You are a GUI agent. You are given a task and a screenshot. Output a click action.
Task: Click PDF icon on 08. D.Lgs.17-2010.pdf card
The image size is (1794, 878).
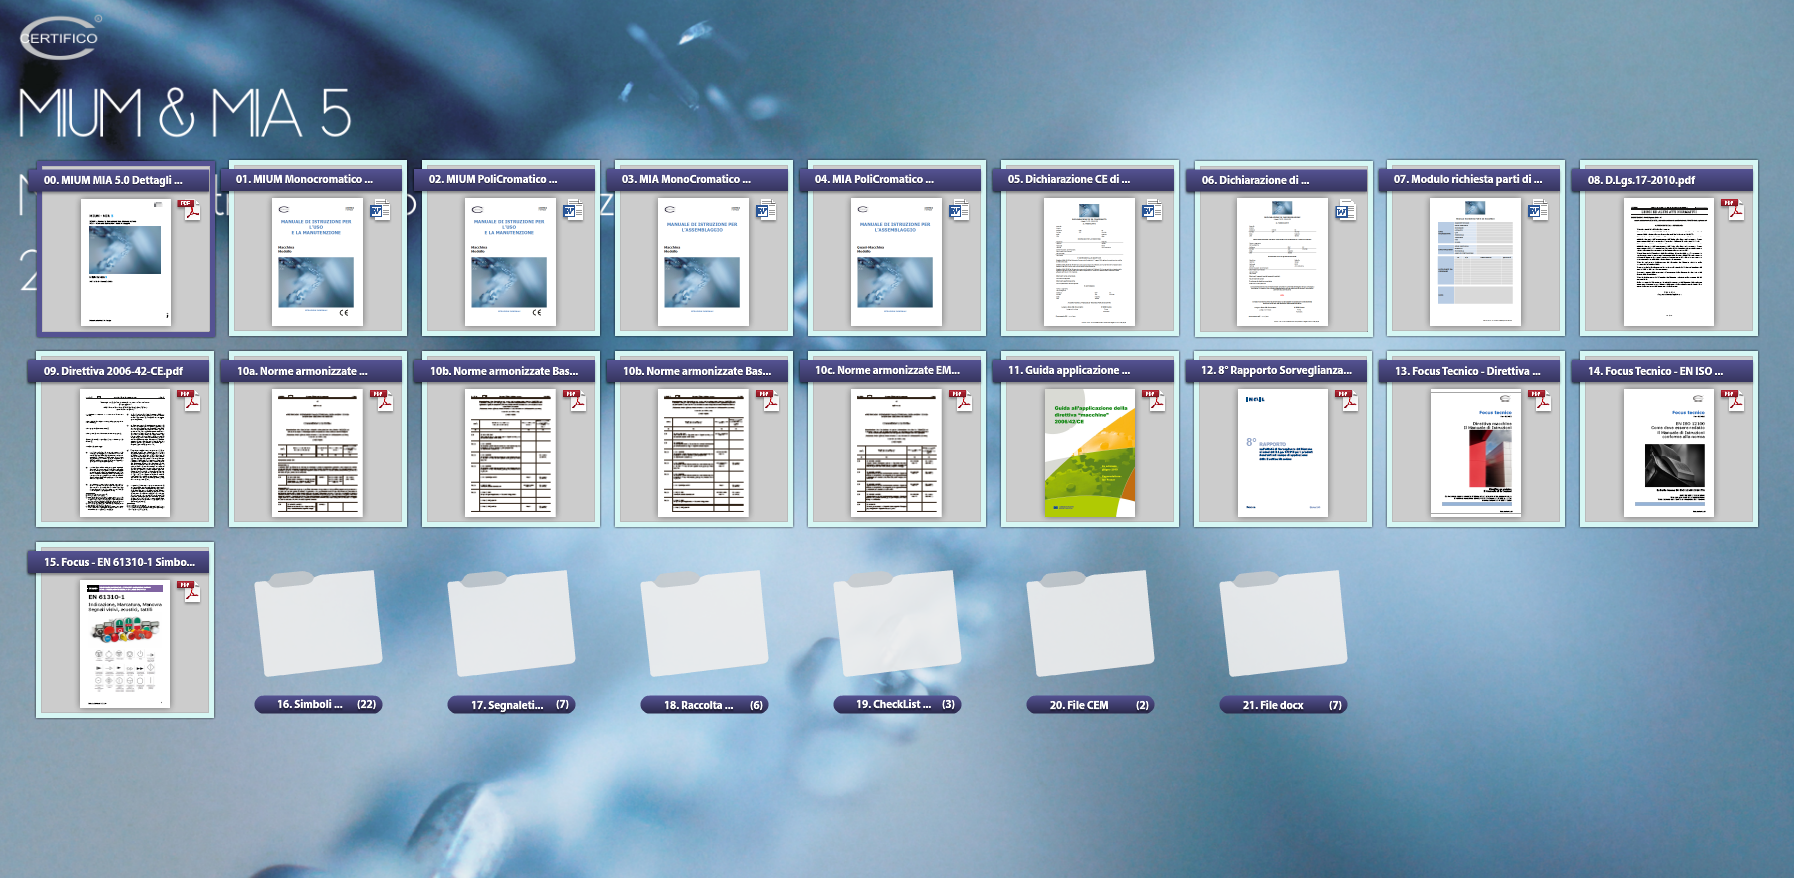coord(1733,210)
